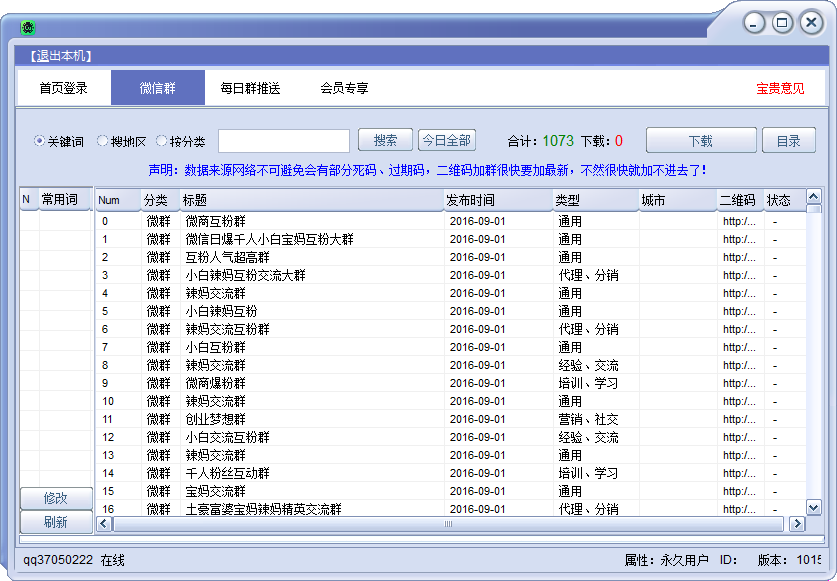The image size is (837, 581).
Task: Click the search keyword input field
Action: tap(284, 141)
